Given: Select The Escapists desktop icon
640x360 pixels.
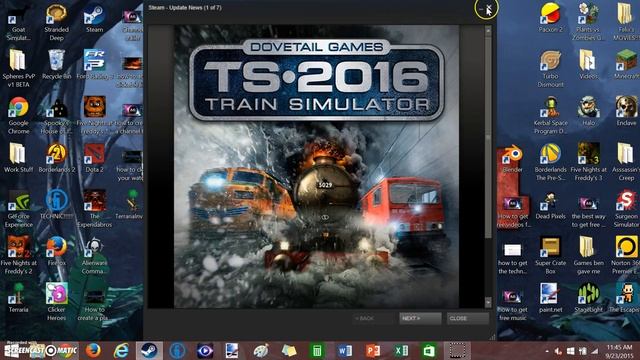Looking at the screenshot, I should click(627, 298).
